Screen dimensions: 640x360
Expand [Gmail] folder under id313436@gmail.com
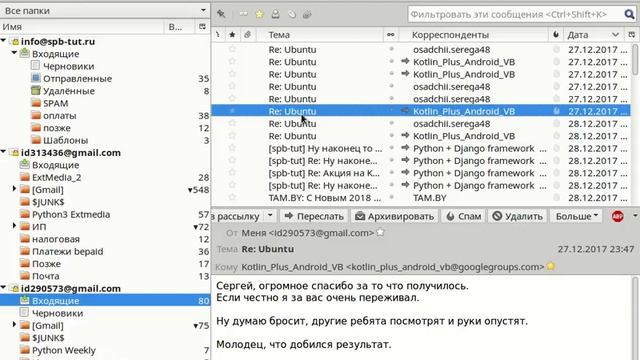coord(15,189)
